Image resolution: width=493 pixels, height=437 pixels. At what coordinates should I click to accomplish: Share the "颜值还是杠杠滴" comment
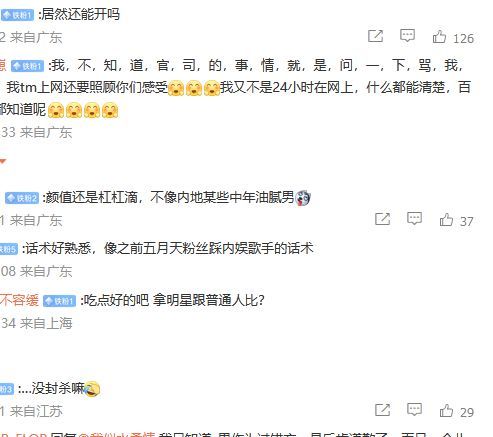pos(382,219)
